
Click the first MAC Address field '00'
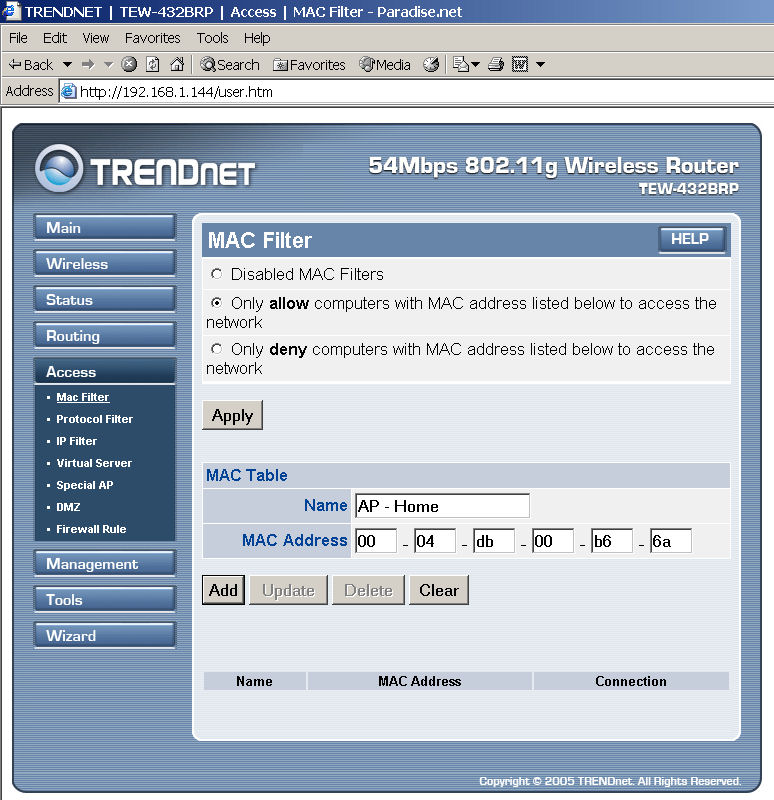coord(376,541)
